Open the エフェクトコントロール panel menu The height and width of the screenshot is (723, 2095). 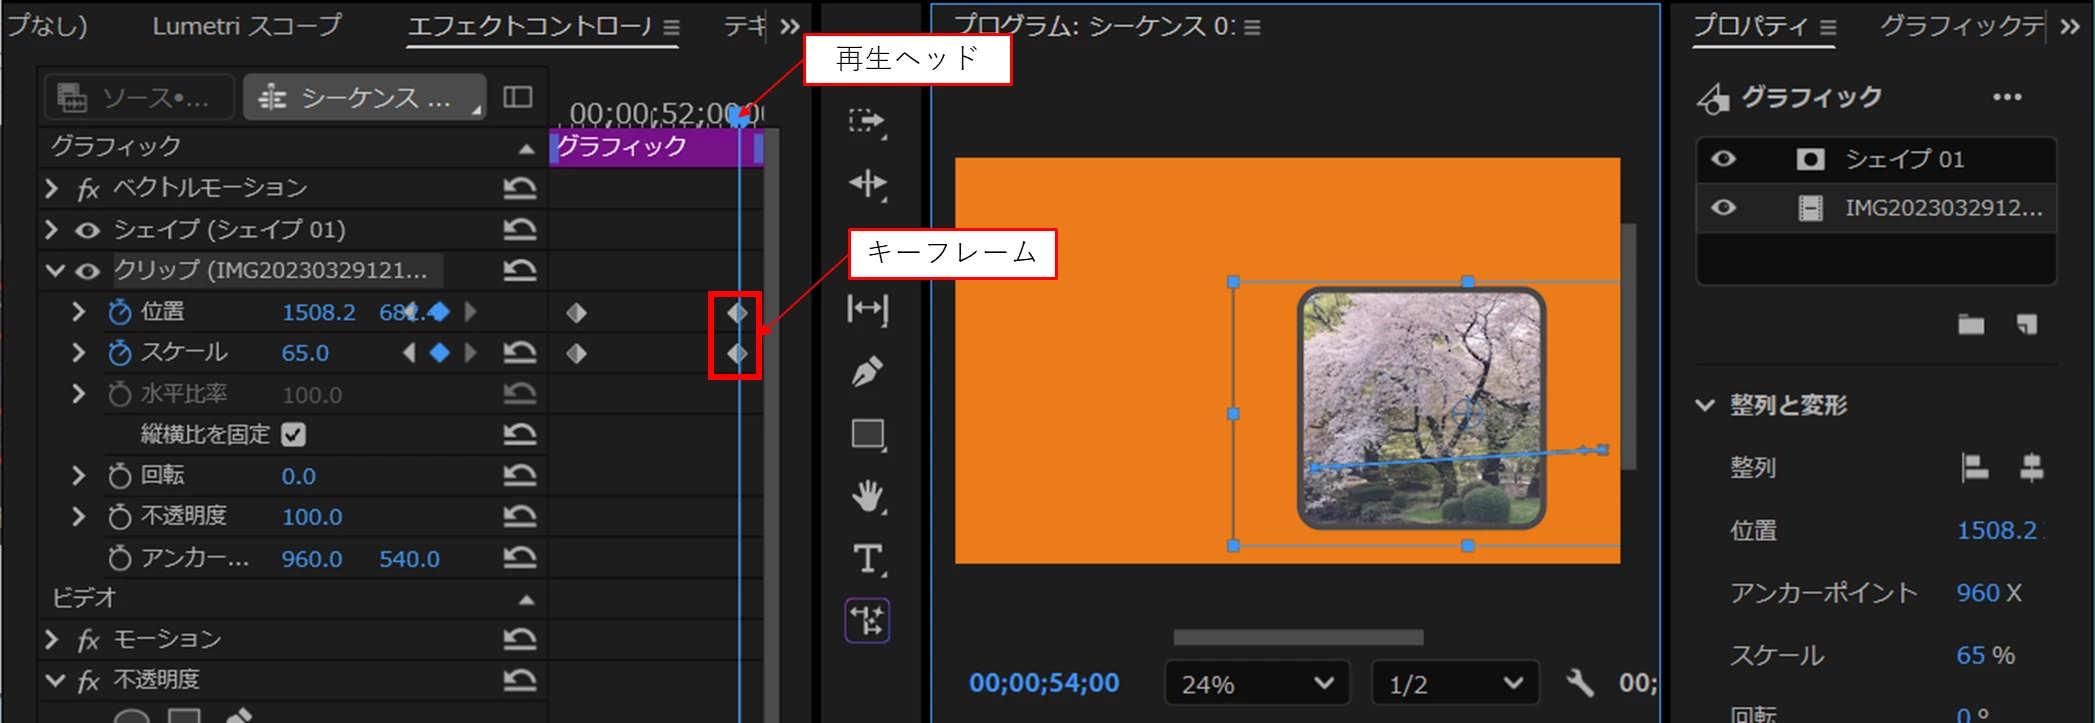[x=671, y=28]
